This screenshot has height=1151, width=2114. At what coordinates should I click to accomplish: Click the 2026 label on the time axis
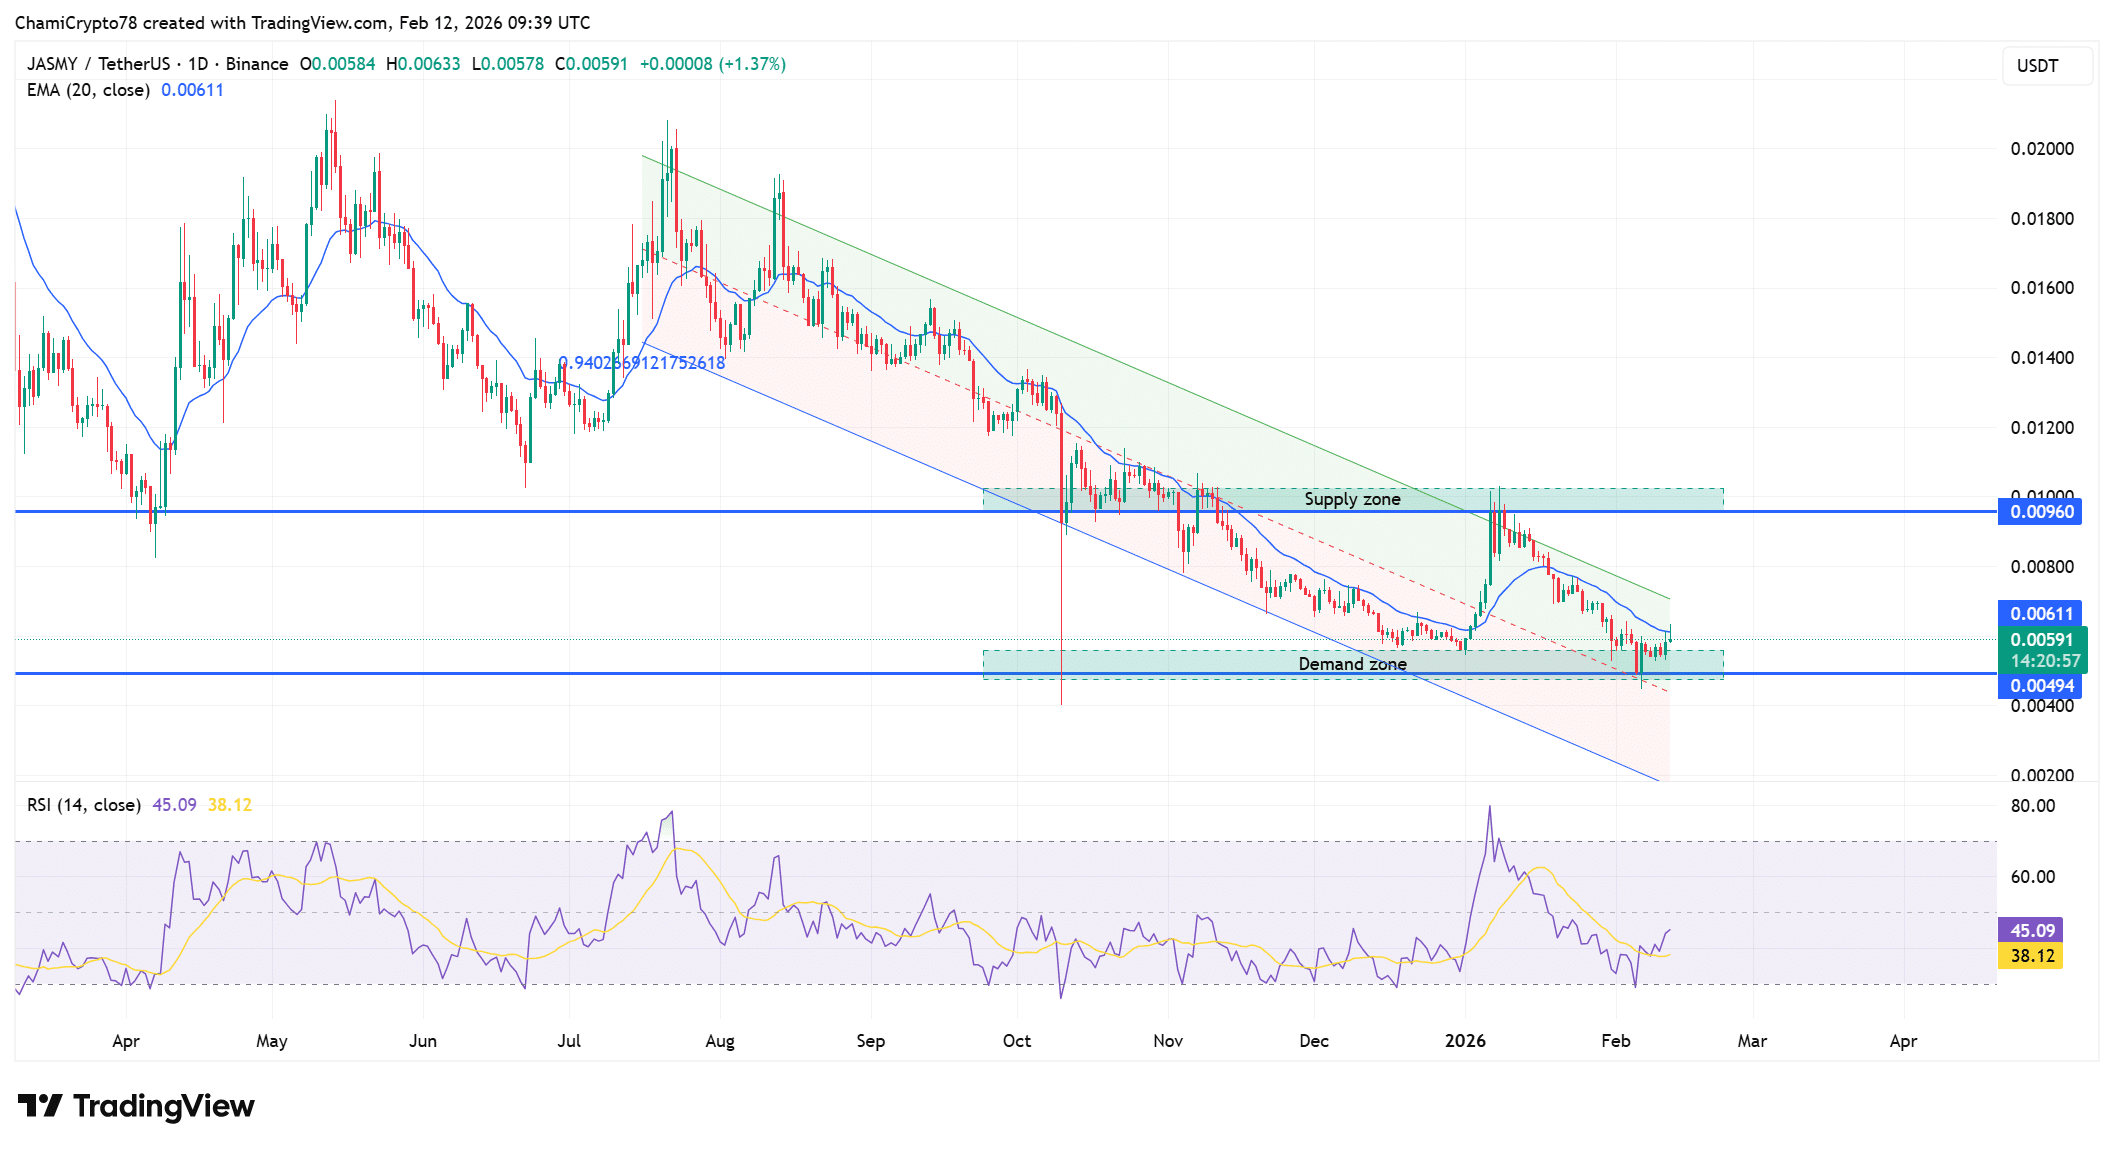click(x=1466, y=1040)
